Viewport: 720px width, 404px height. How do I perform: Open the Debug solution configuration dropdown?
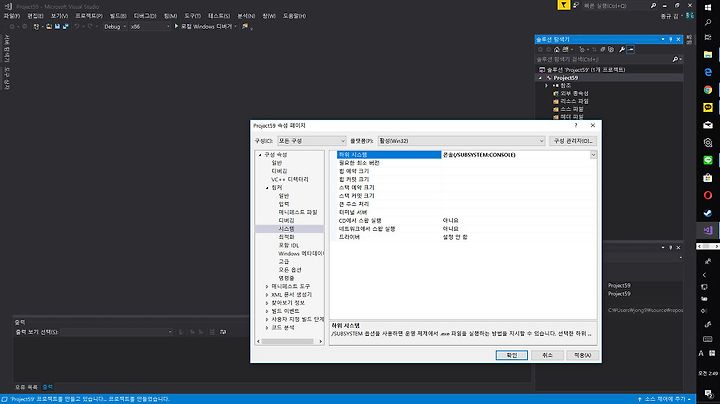(x=114, y=27)
